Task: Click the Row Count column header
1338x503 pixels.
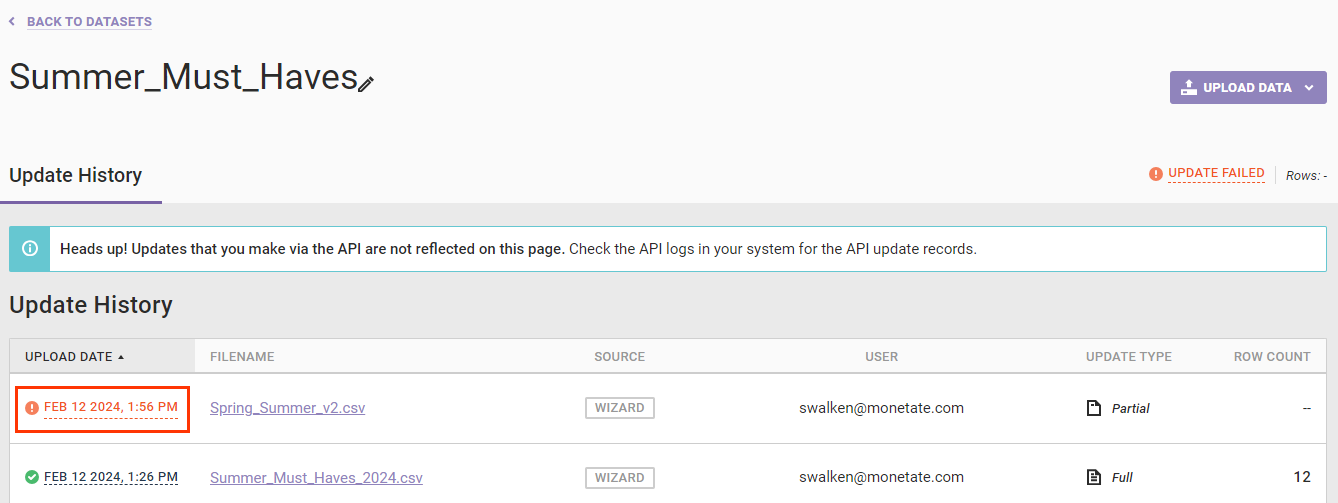Action: coord(1272,357)
